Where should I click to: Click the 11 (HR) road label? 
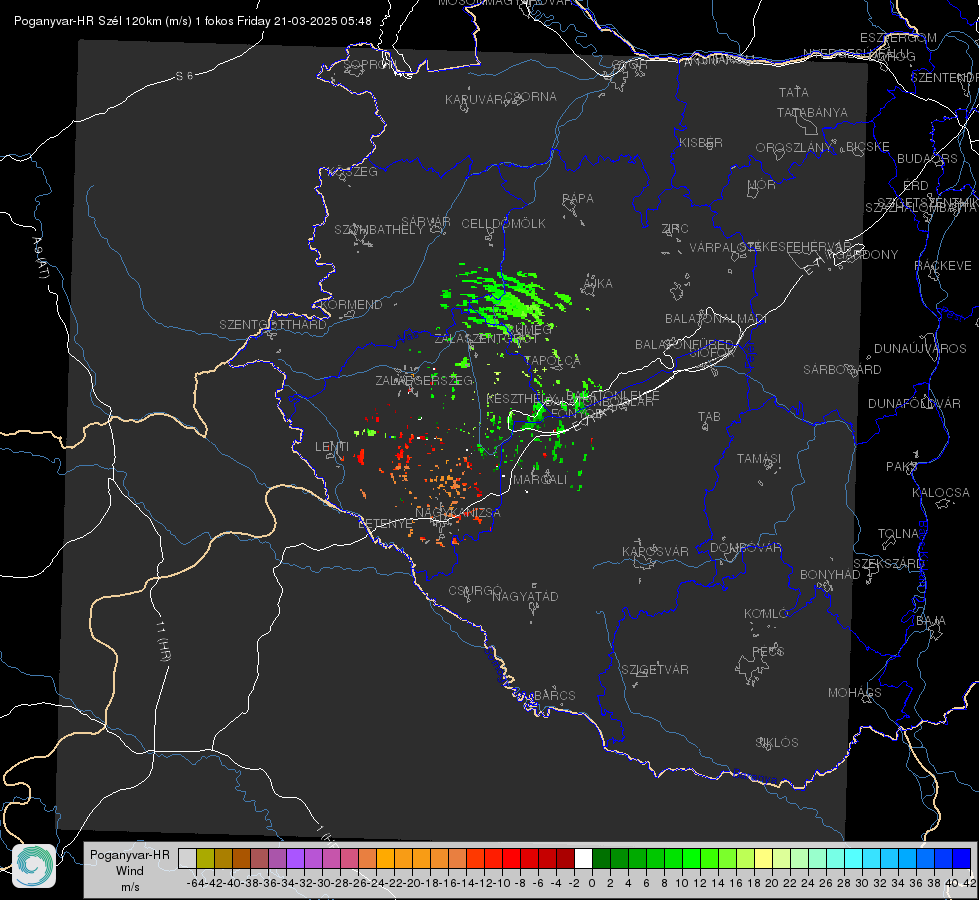[164, 641]
